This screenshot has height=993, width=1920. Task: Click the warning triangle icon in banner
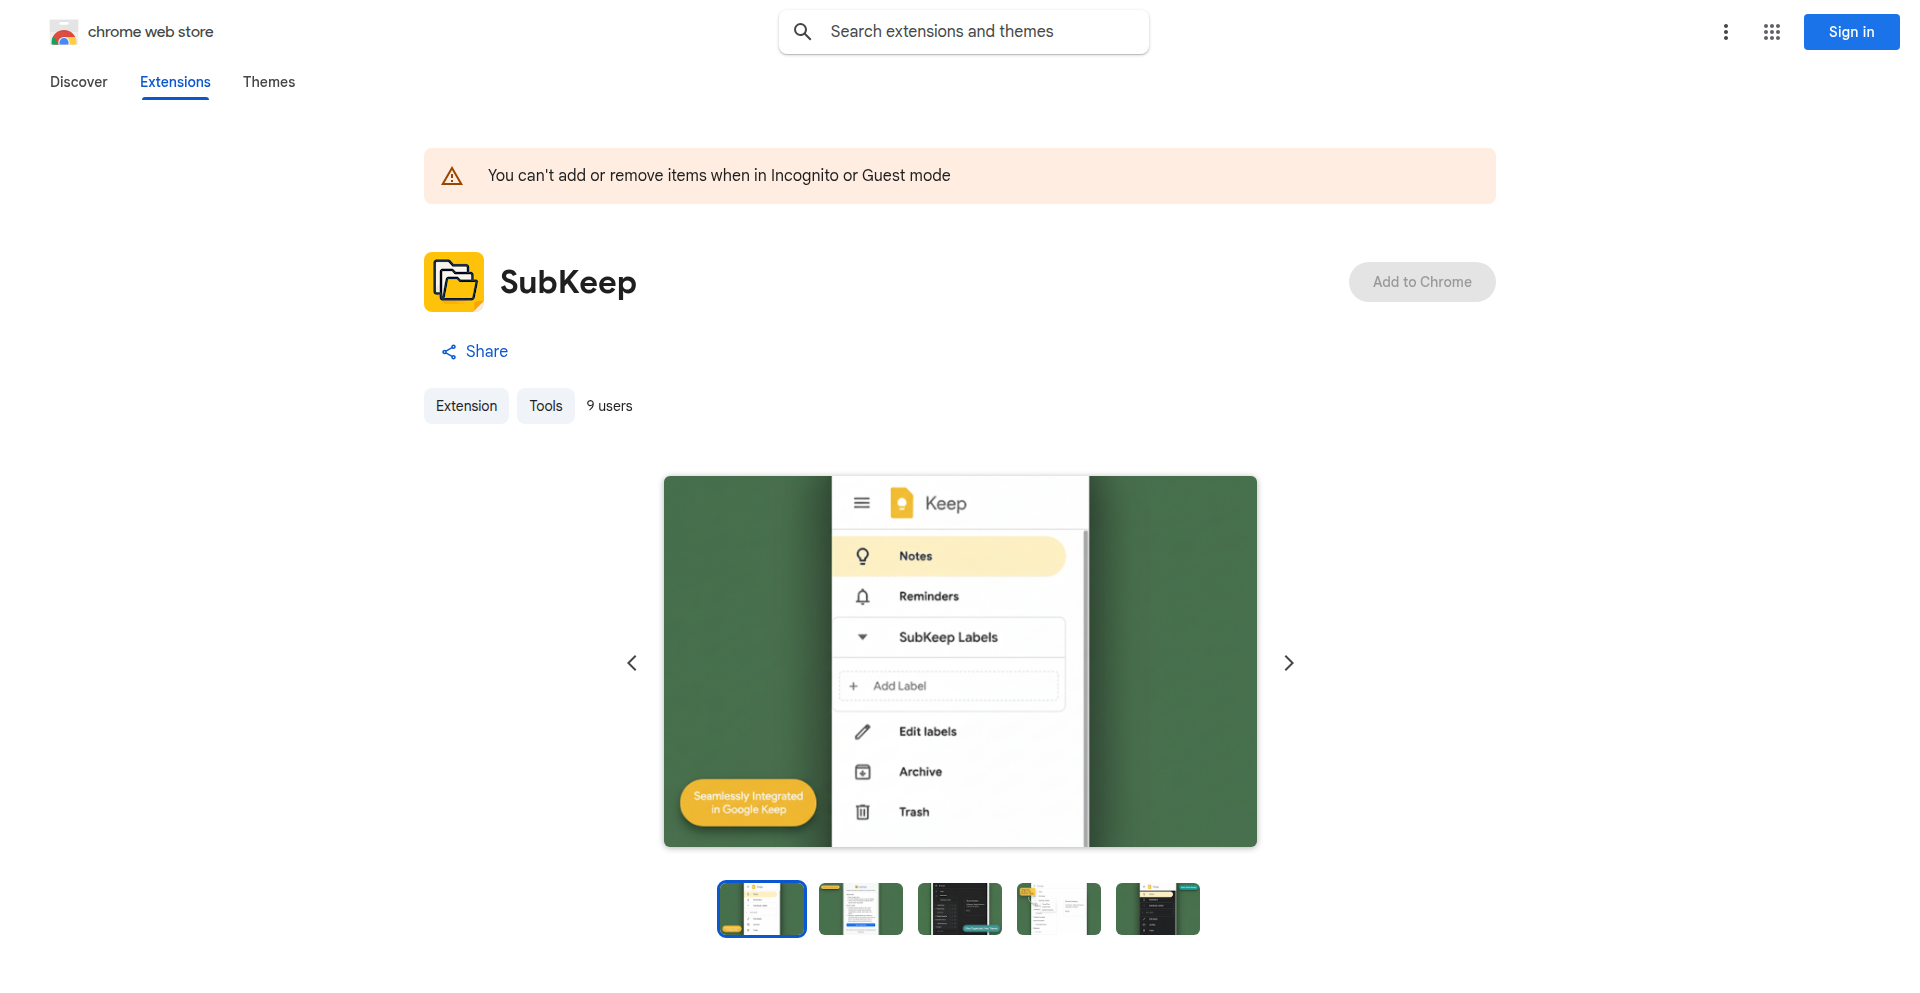click(452, 176)
